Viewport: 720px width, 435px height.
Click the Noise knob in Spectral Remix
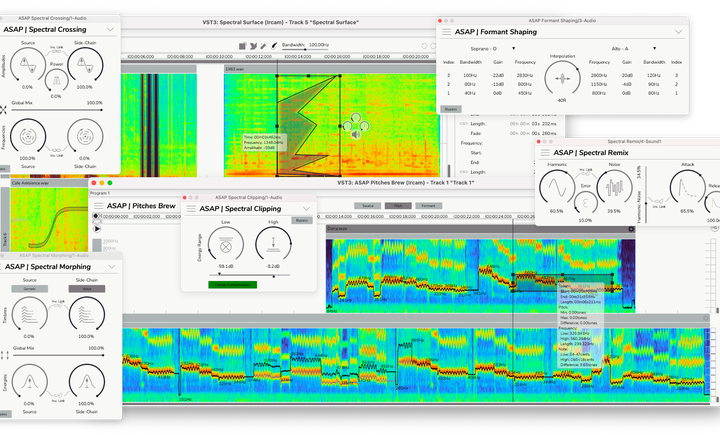click(614, 186)
